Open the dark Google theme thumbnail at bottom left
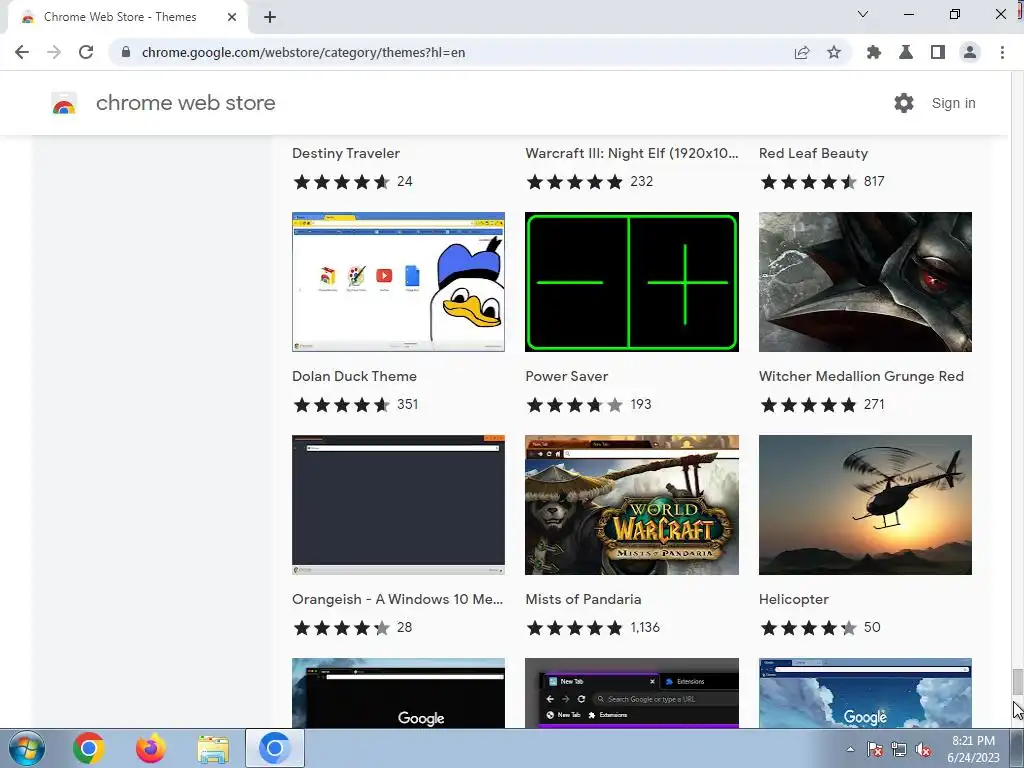 (x=398, y=693)
